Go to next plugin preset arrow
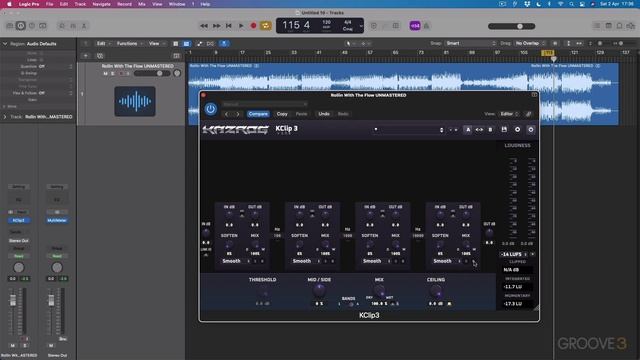The image size is (640, 360). [x=238, y=114]
